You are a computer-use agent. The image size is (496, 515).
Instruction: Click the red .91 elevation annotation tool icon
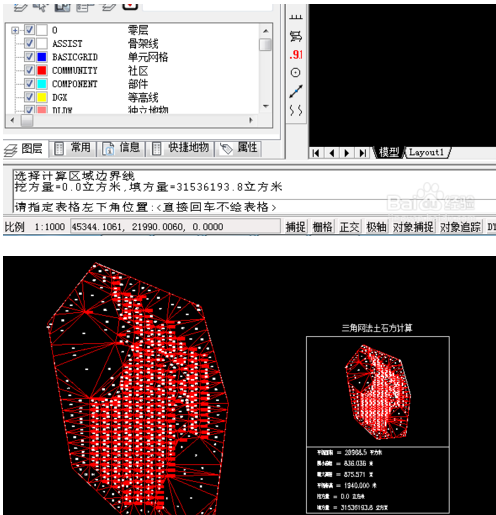(296, 55)
